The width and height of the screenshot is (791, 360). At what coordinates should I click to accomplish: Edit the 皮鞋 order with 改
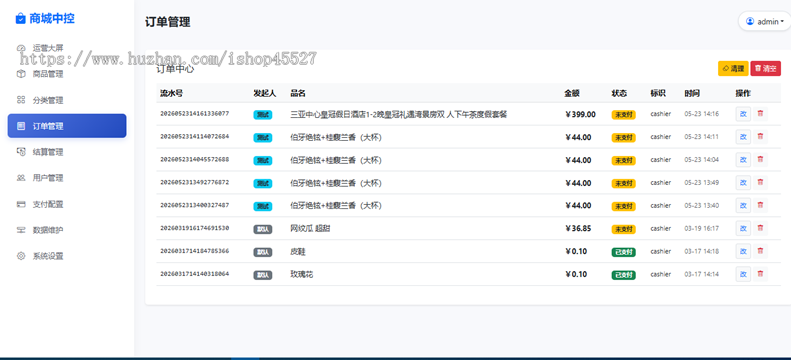point(743,251)
